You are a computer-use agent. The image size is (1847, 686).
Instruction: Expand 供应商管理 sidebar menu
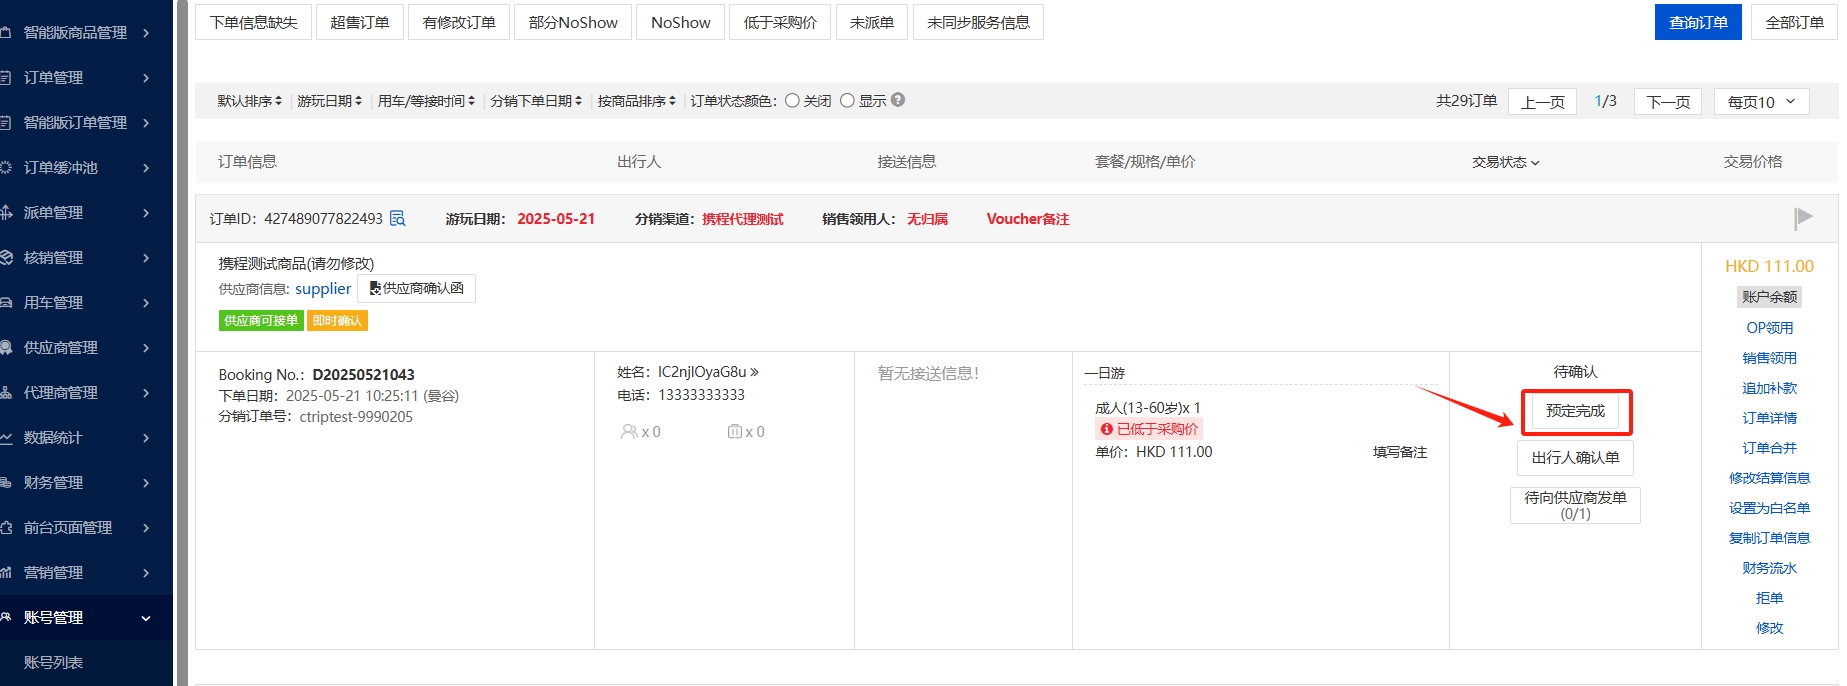[x=86, y=347]
